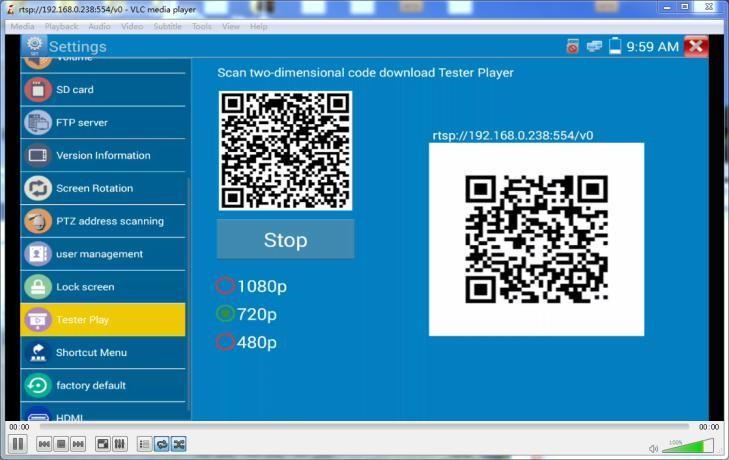Toggle VLC loop mode

click(x=162, y=444)
